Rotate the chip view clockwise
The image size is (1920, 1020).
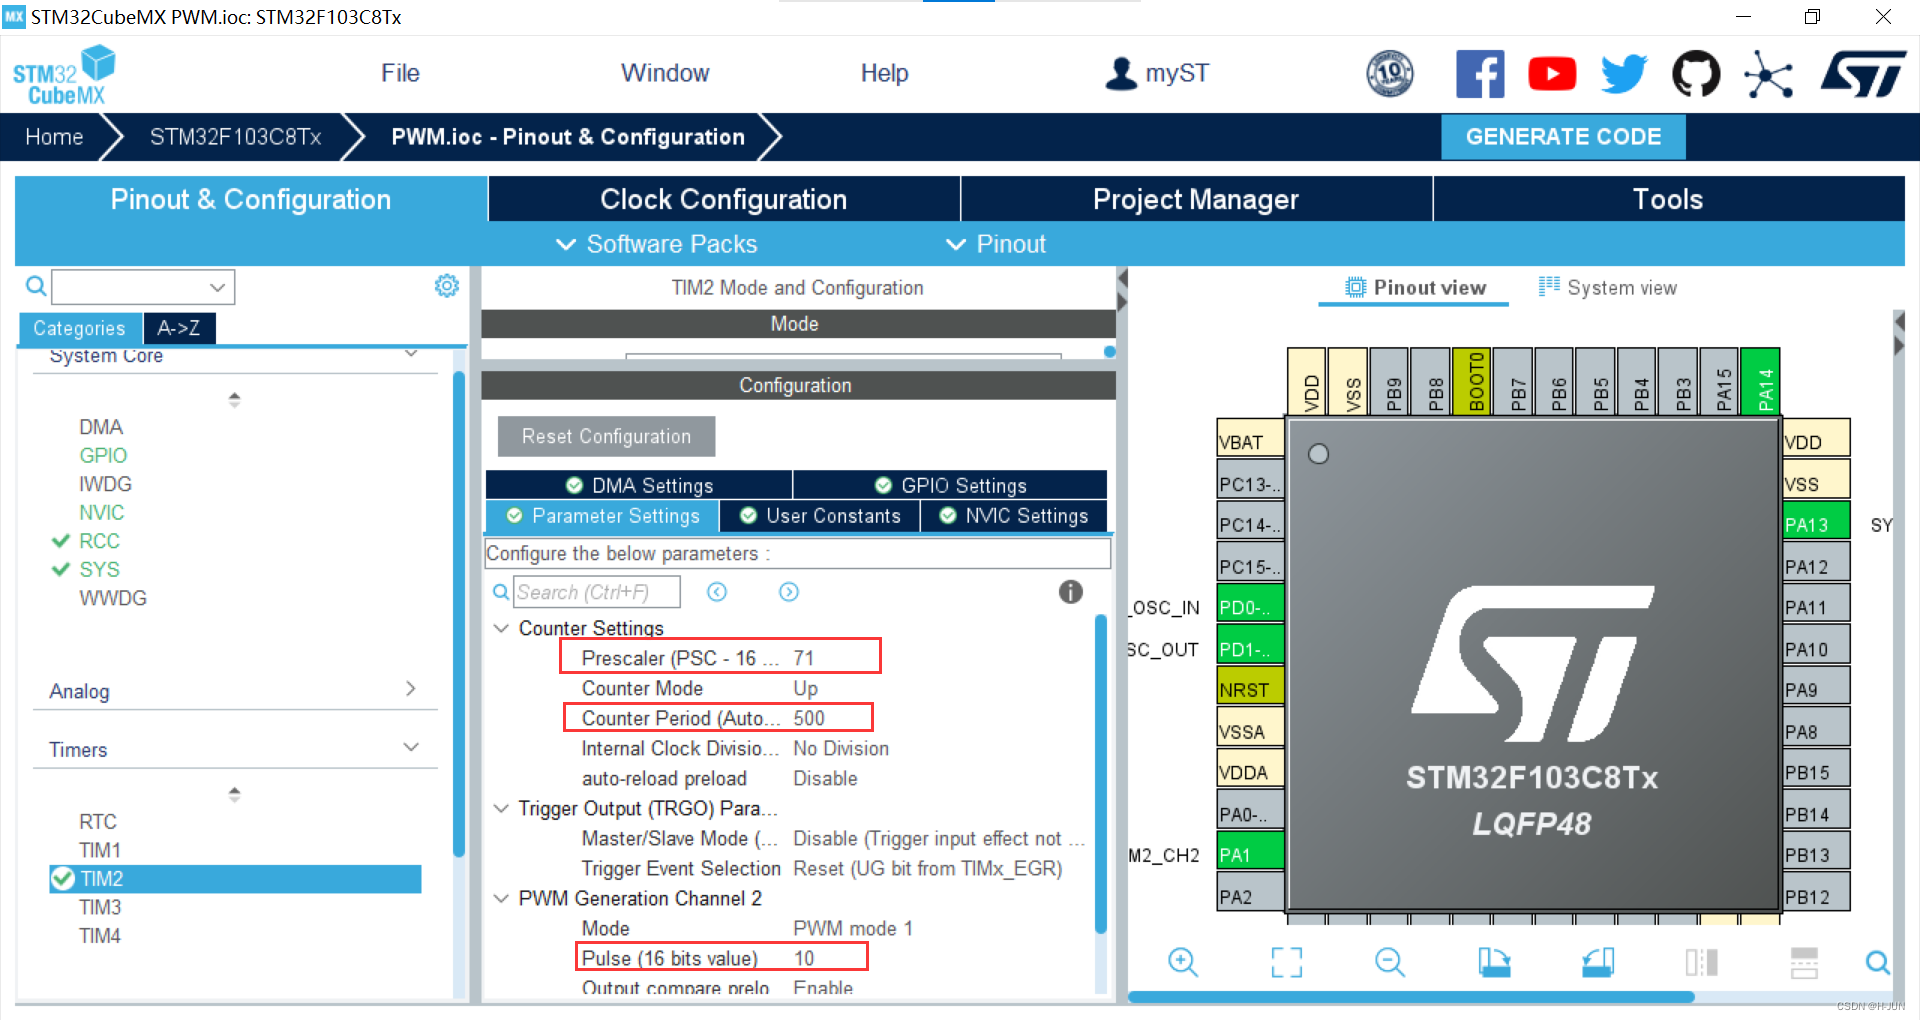coord(1494,962)
